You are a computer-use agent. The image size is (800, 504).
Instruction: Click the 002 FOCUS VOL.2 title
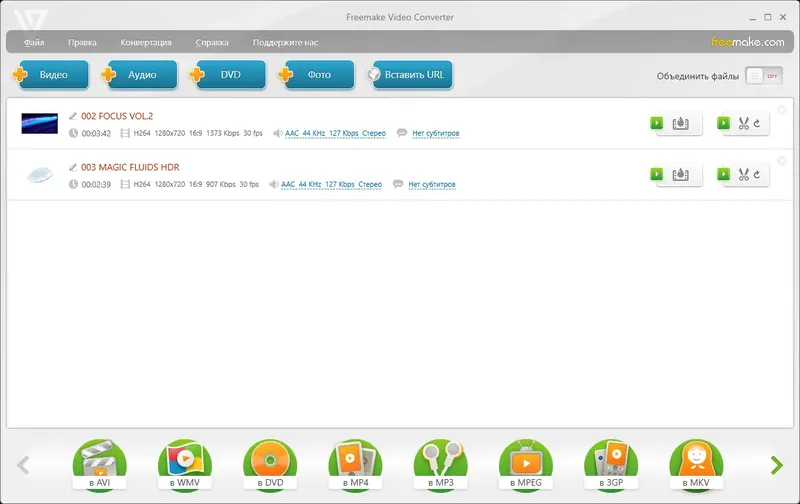click(x=117, y=116)
